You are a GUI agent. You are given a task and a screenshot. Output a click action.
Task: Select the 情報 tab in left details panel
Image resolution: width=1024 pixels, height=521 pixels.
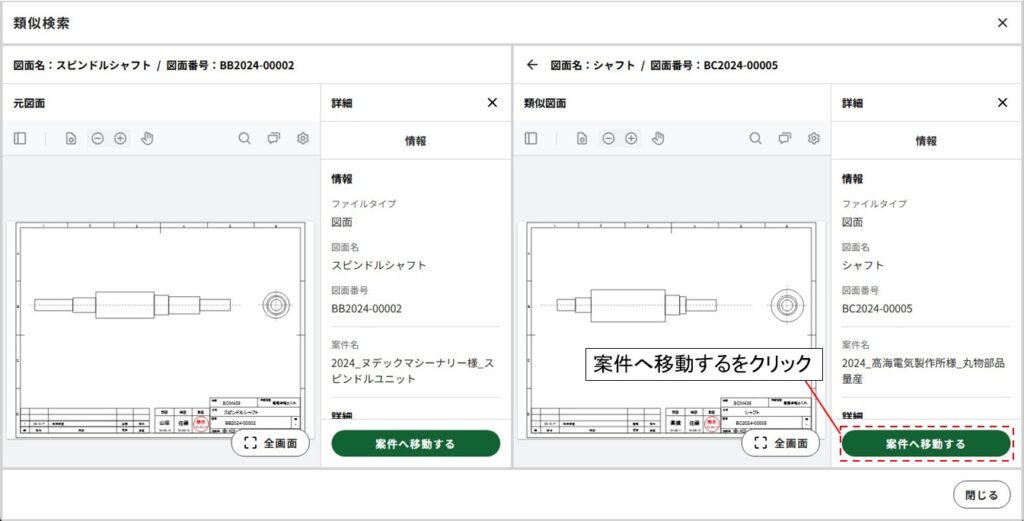pos(415,141)
